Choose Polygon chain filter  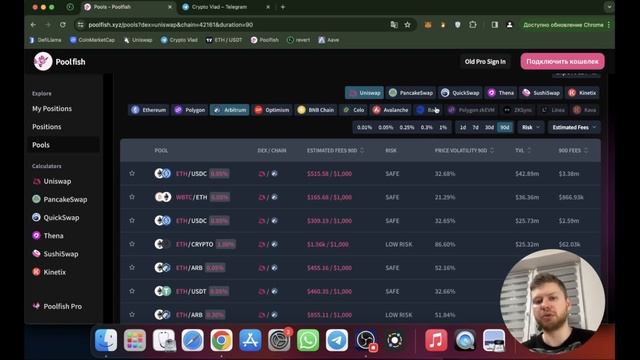190,110
